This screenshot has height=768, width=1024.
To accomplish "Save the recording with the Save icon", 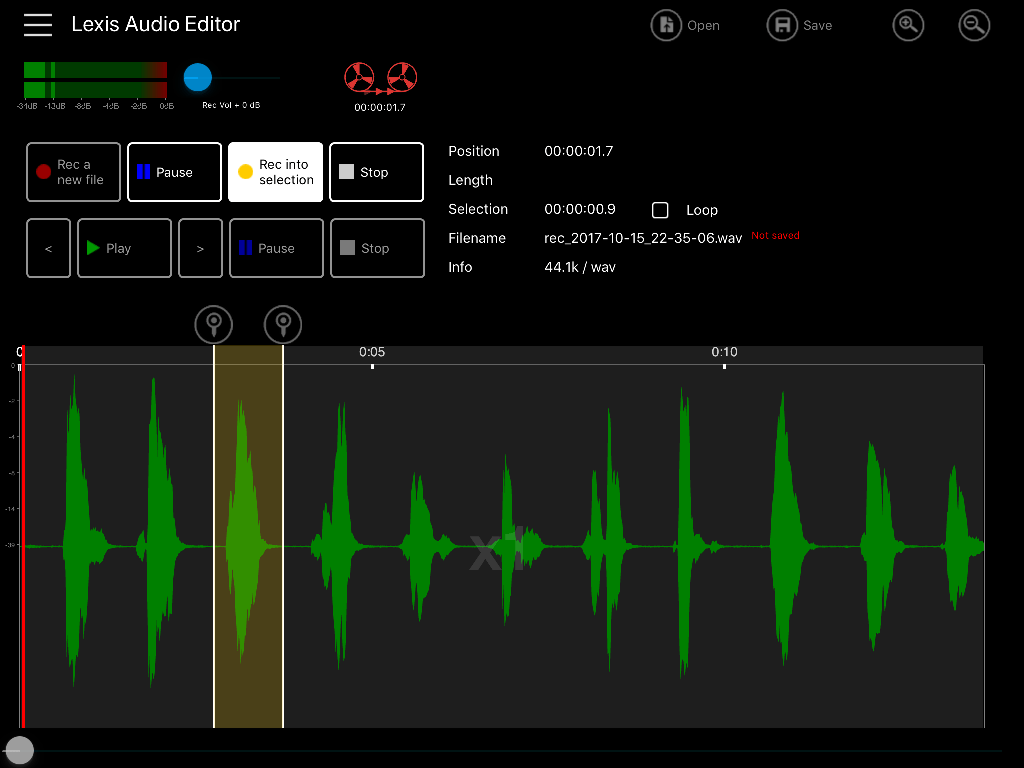I will [x=782, y=25].
